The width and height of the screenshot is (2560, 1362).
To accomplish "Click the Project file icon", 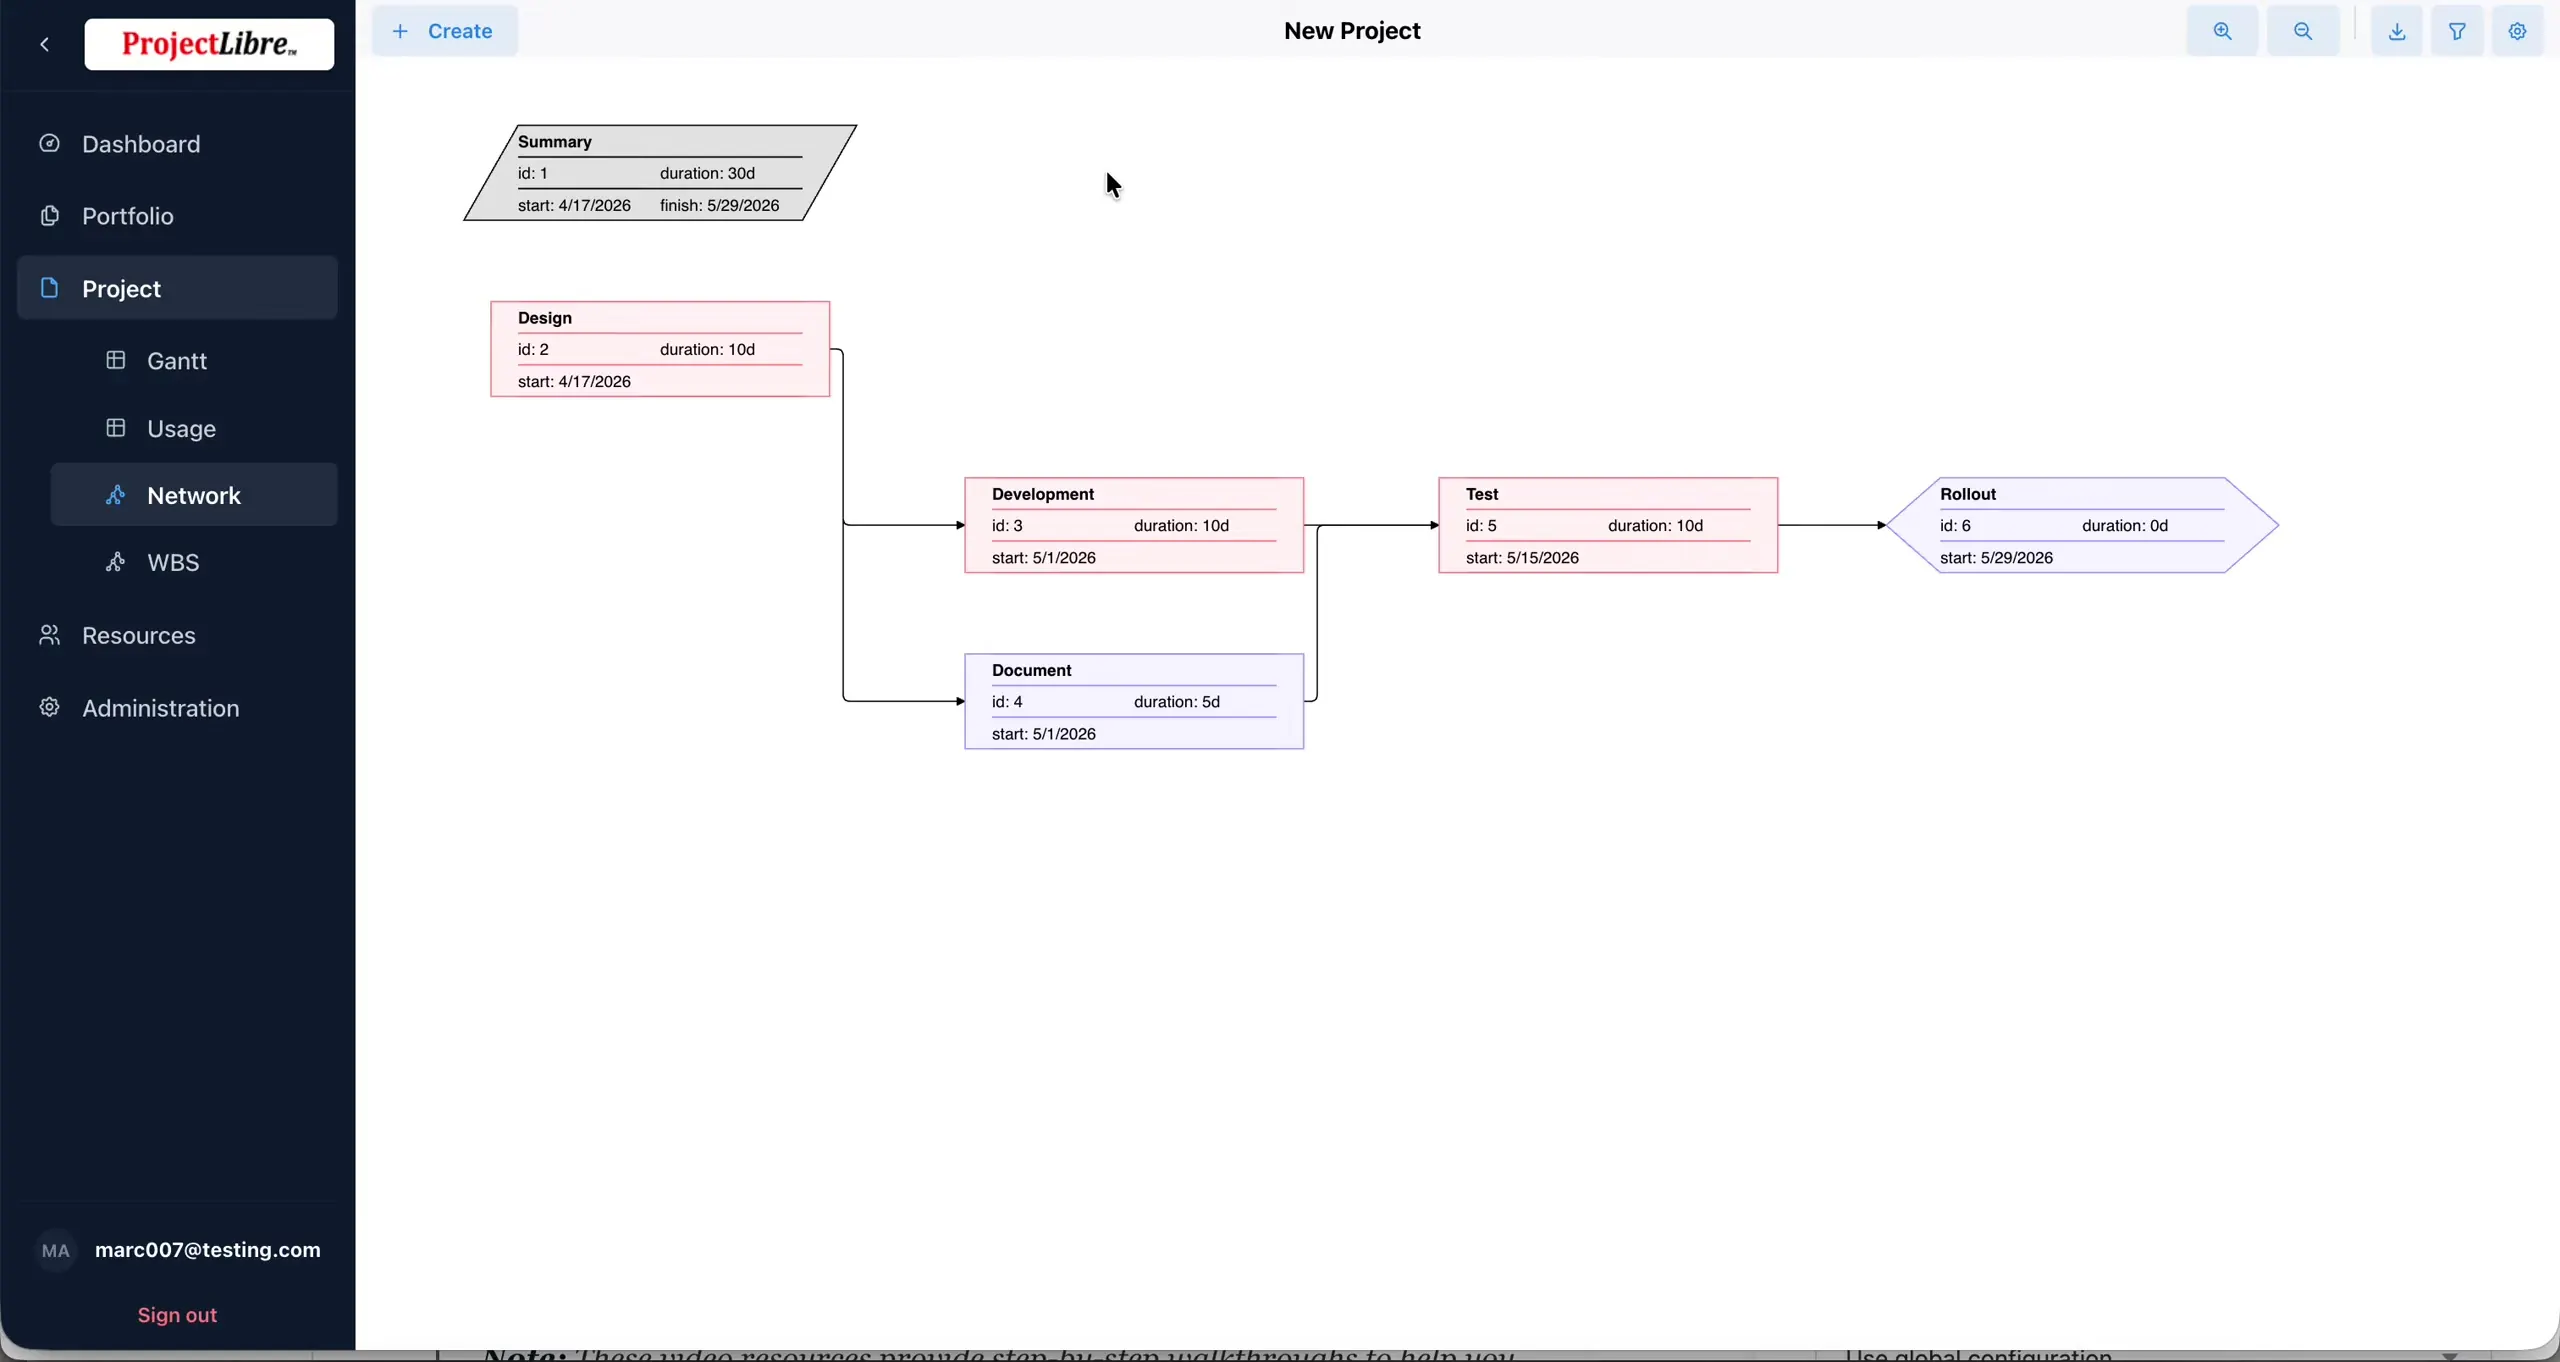I will [x=49, y=288].
